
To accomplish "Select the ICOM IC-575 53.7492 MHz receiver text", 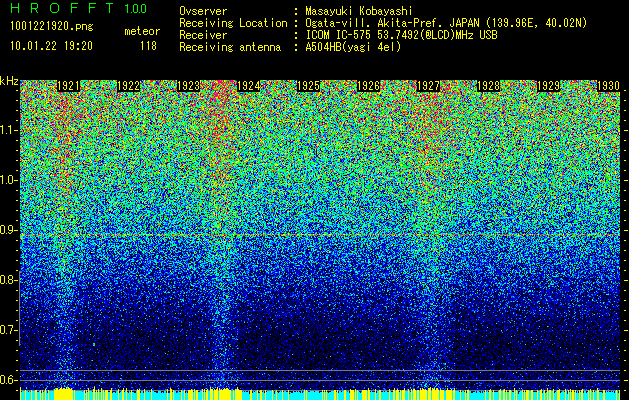I will (401, 35).
